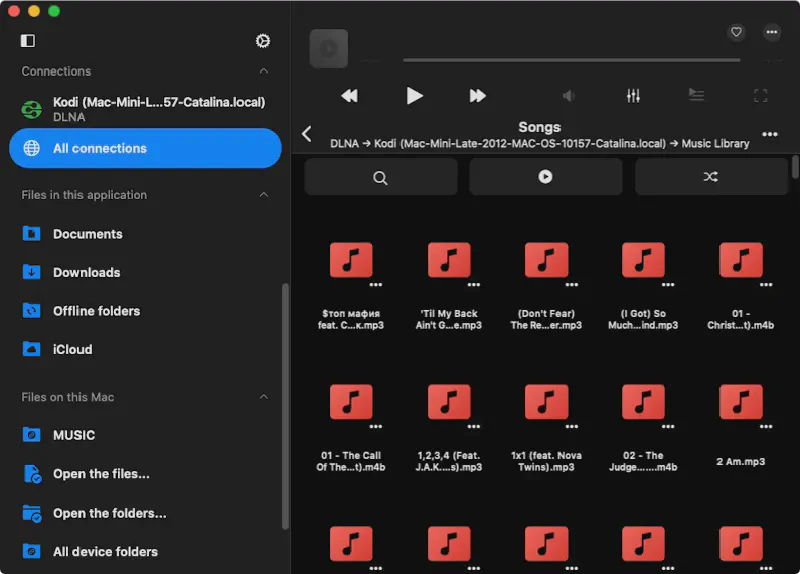This screenshot has width=800, height=574.
Task: Open the equalizer sliders icon
Action: [x=633, y=96]
